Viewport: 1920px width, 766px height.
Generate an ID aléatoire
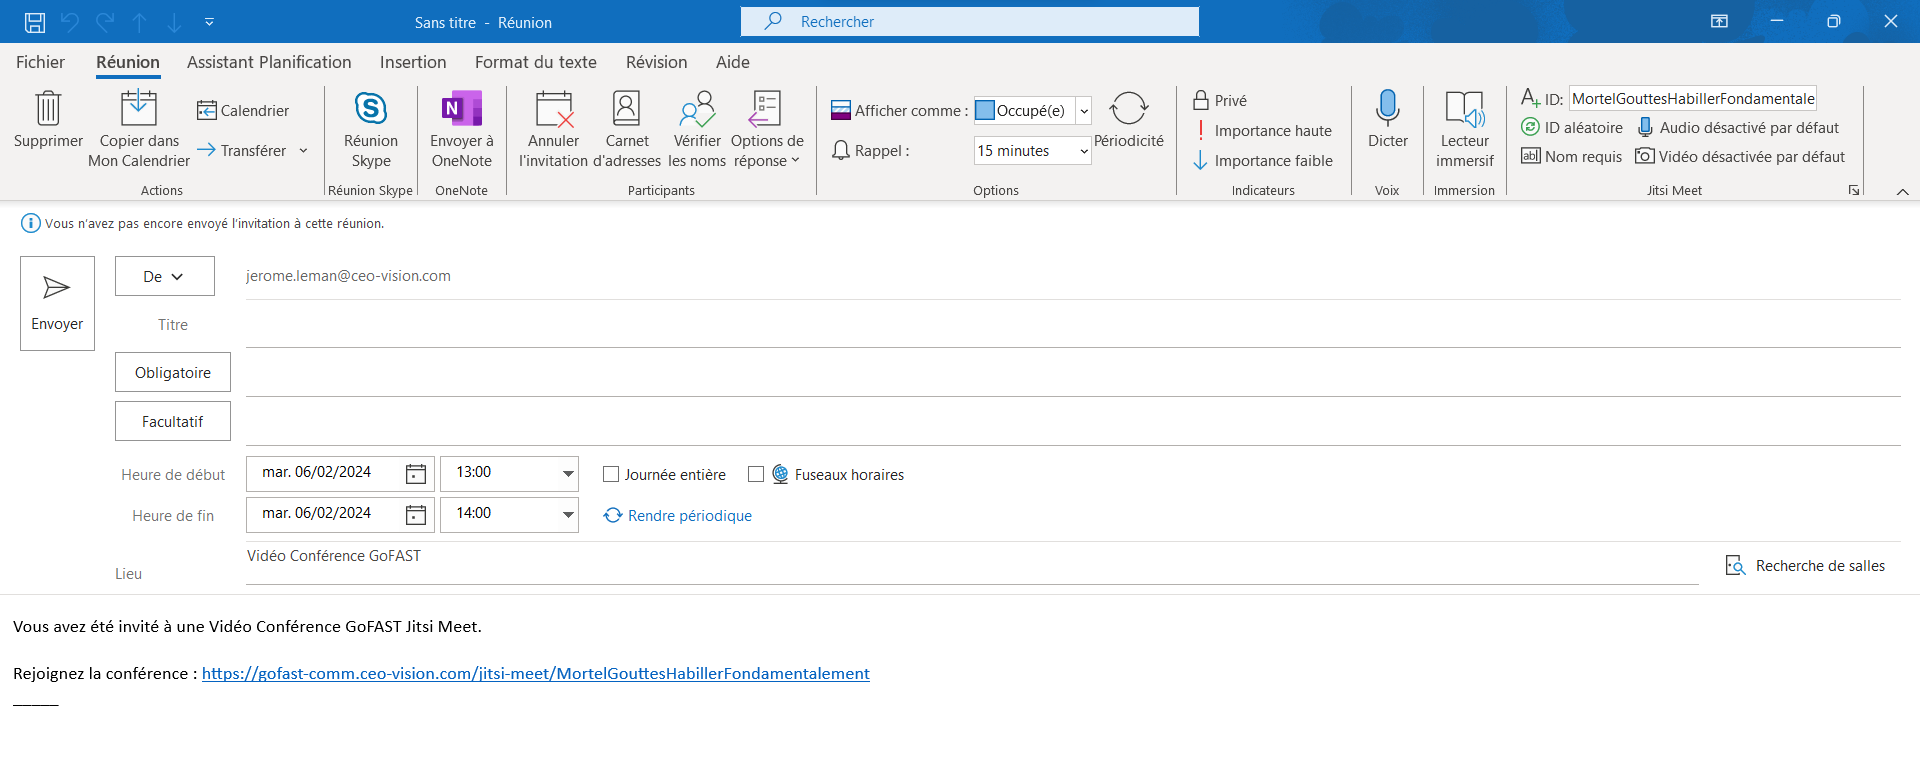click(1572, 127)
